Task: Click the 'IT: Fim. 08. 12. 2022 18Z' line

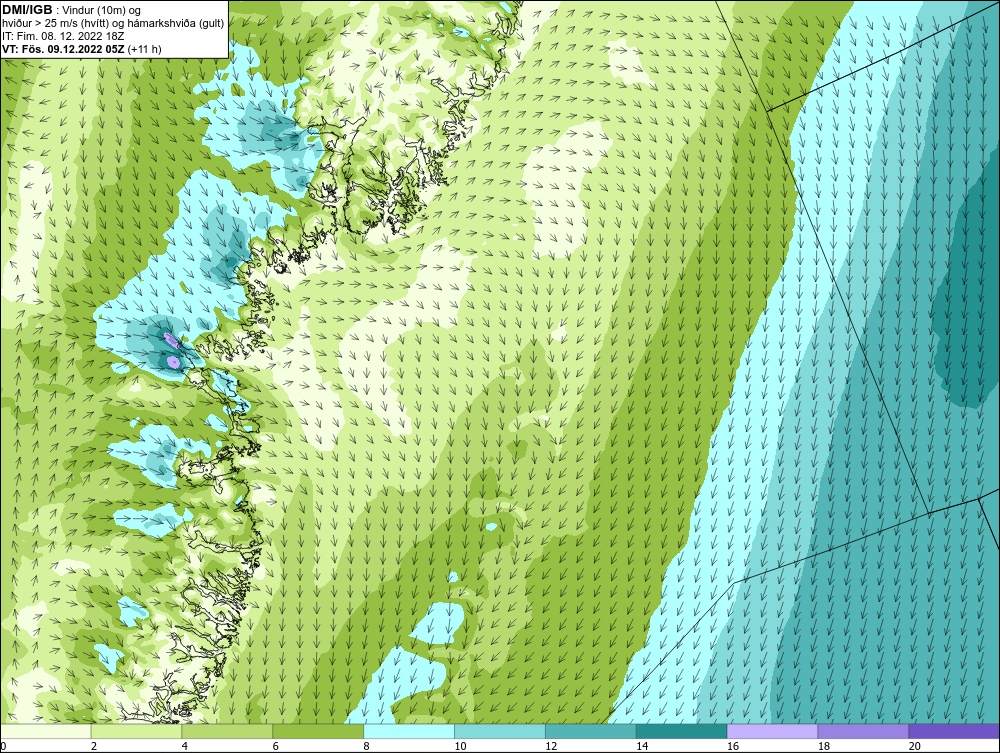Action: (x=63, y=36)
